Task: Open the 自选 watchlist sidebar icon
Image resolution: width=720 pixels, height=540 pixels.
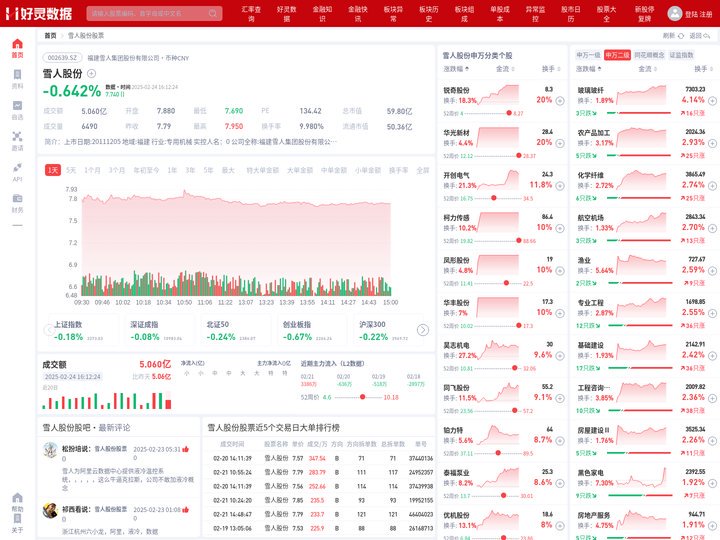Action: (x=17, y=106)
